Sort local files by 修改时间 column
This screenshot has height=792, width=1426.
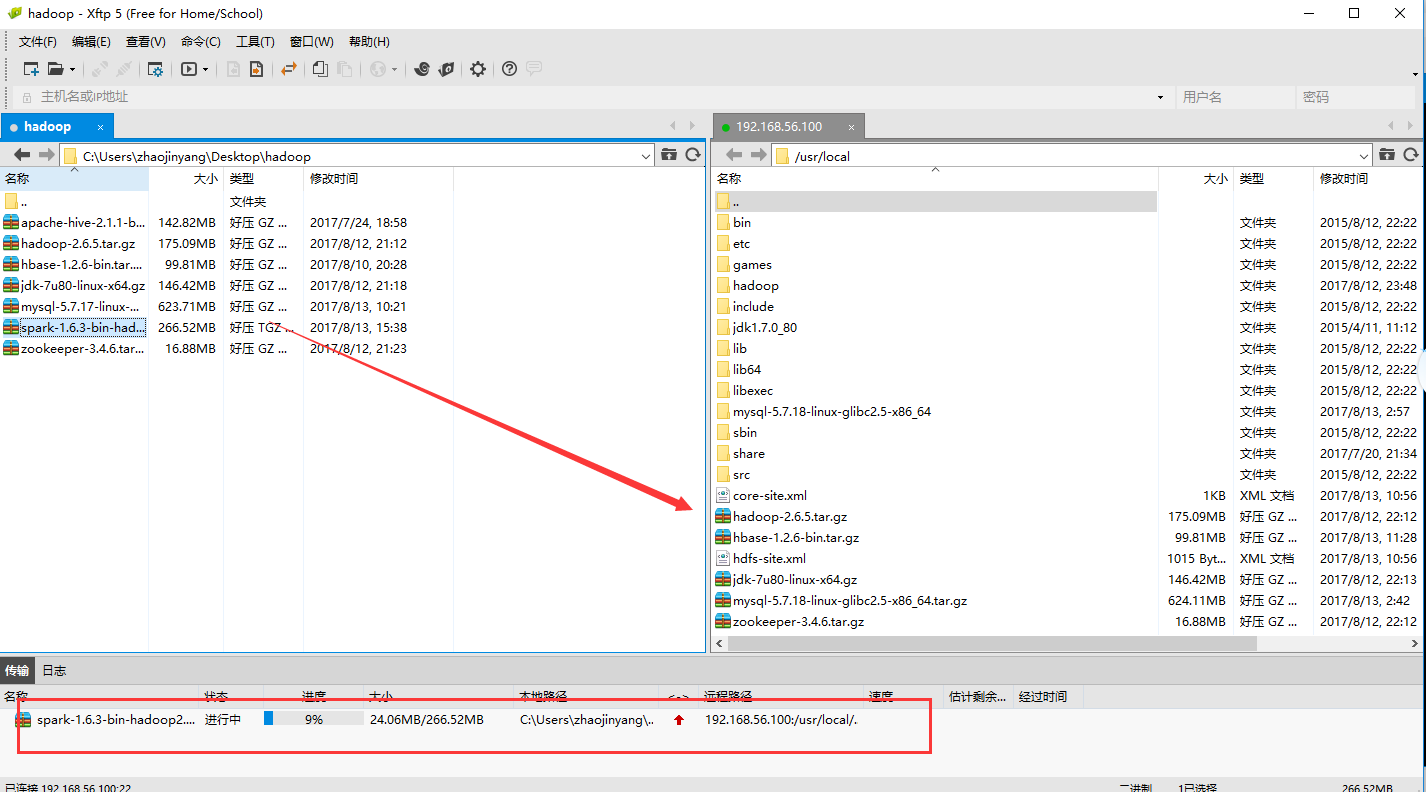click(x=378, y=179)
